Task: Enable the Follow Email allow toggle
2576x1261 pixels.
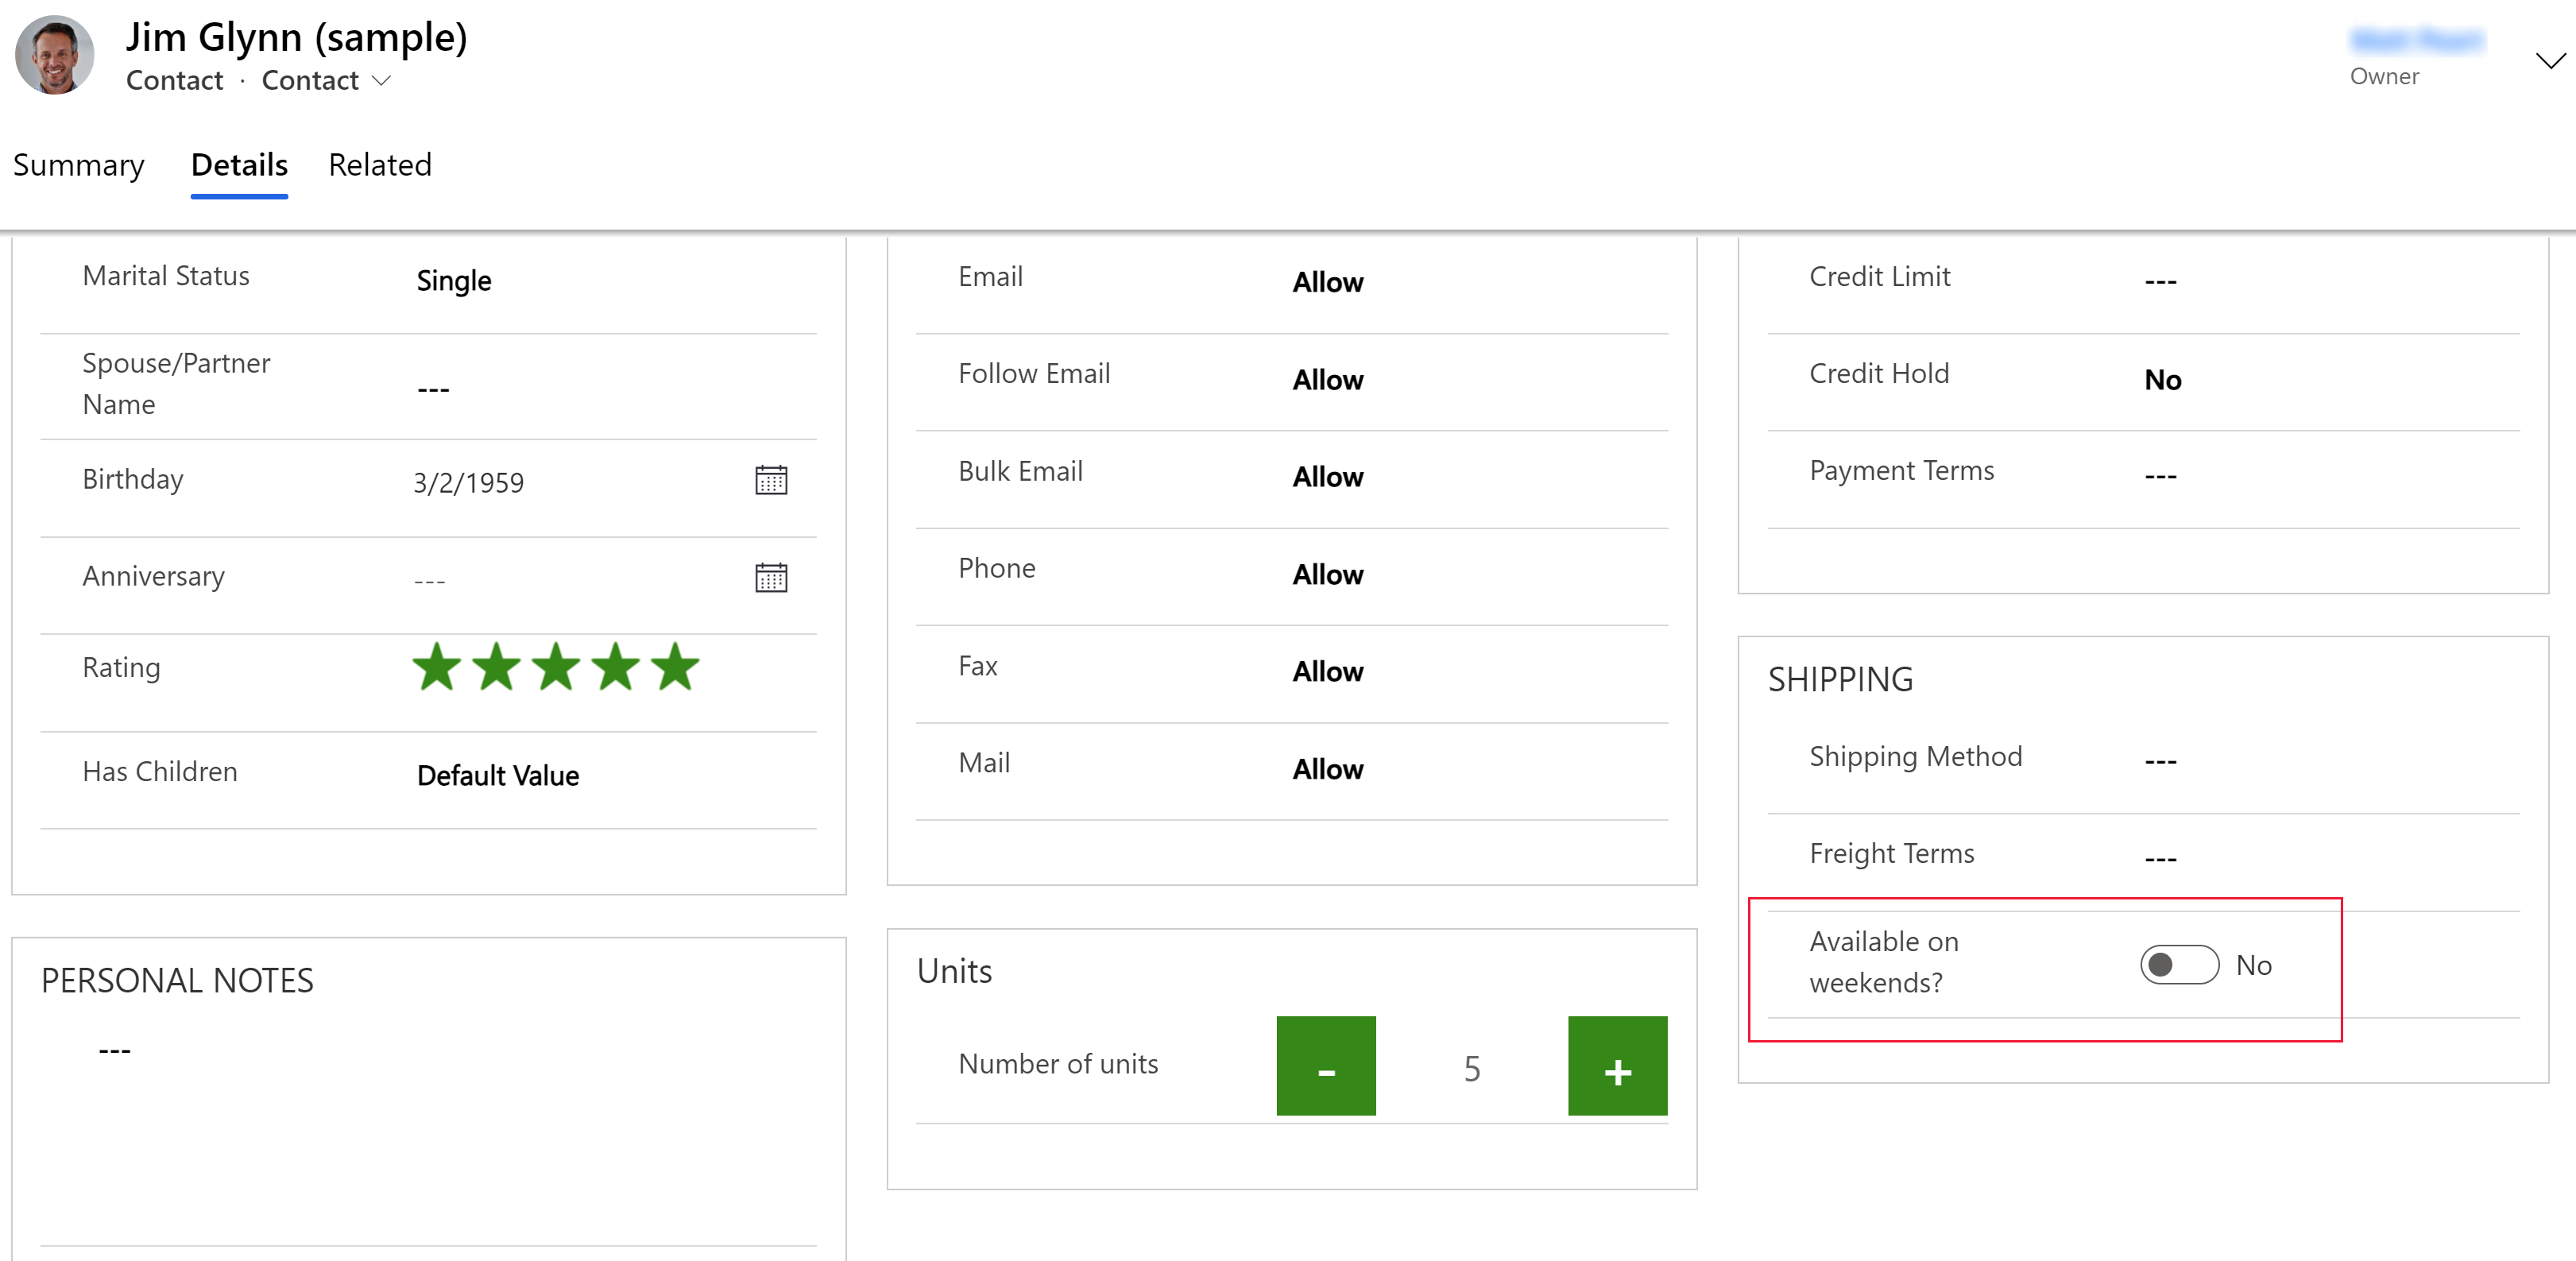Action: (1326, 379)
